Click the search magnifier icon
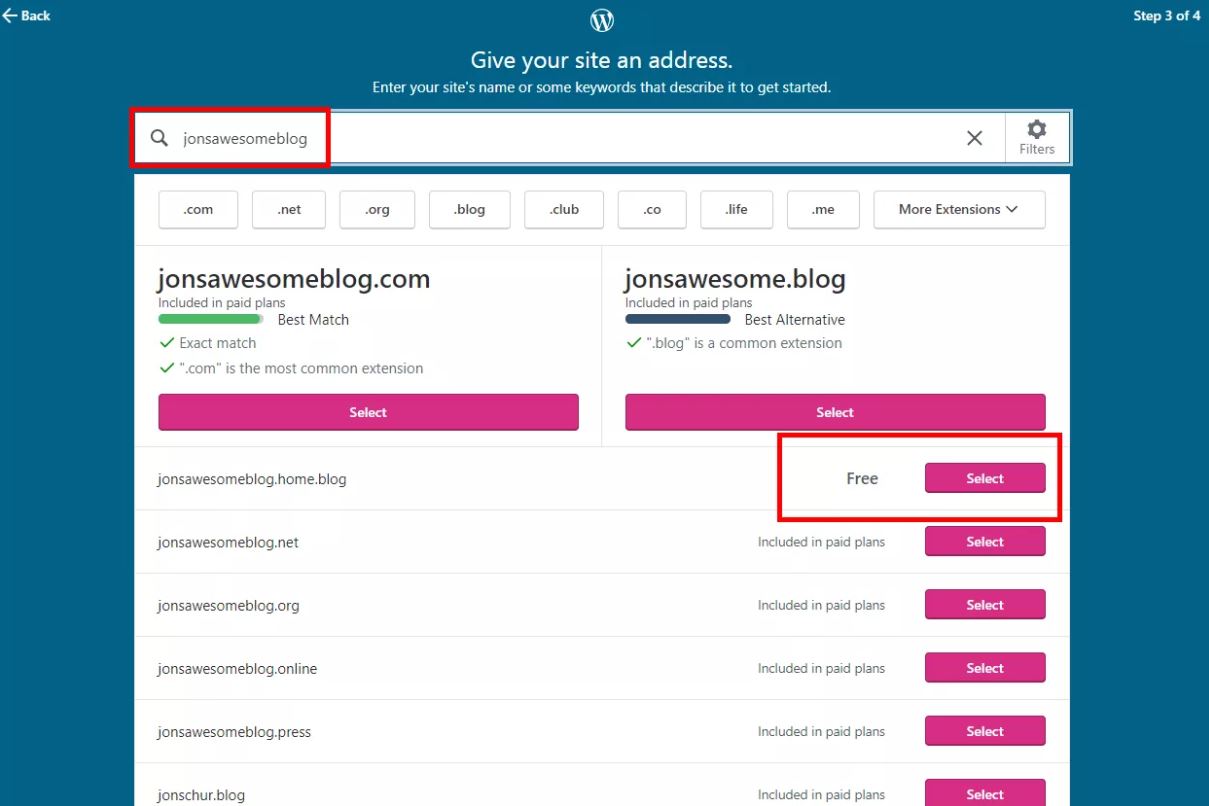This screenshot has height=806, width=1209. pos(159,138)
